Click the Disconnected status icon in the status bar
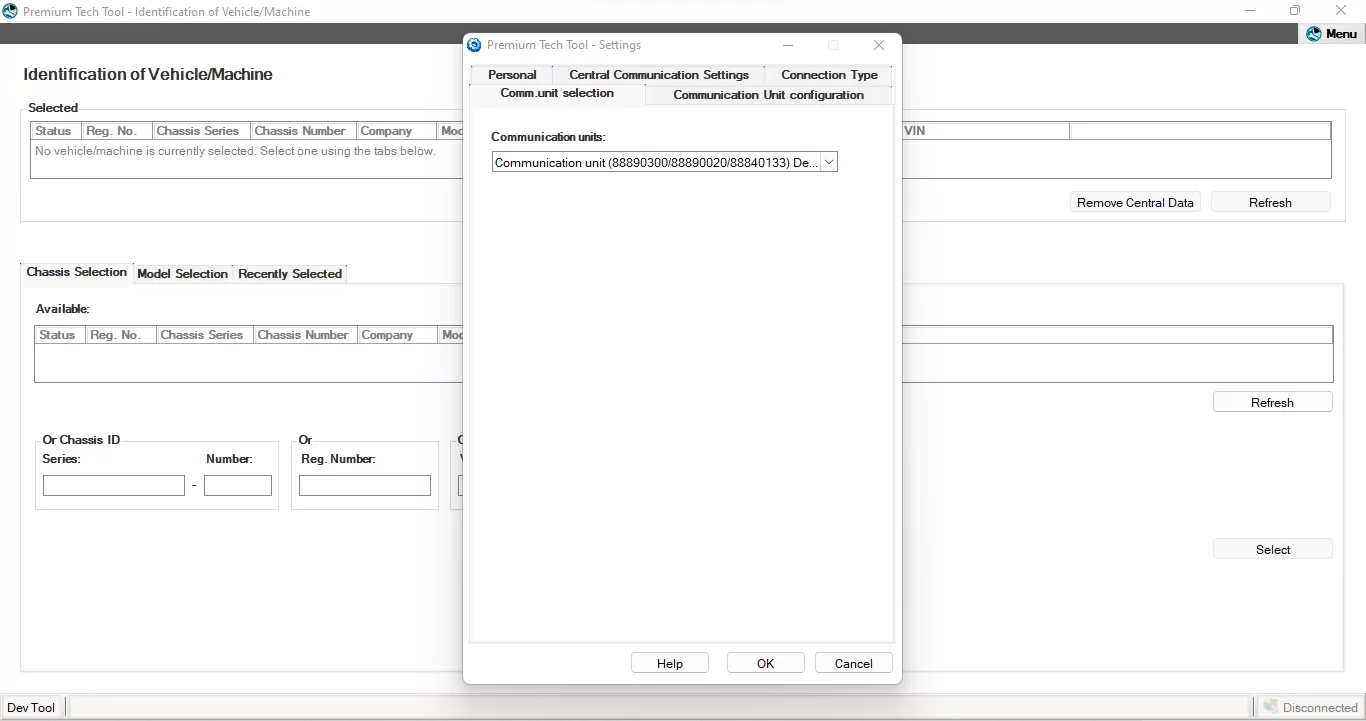 pos(1272,706)
